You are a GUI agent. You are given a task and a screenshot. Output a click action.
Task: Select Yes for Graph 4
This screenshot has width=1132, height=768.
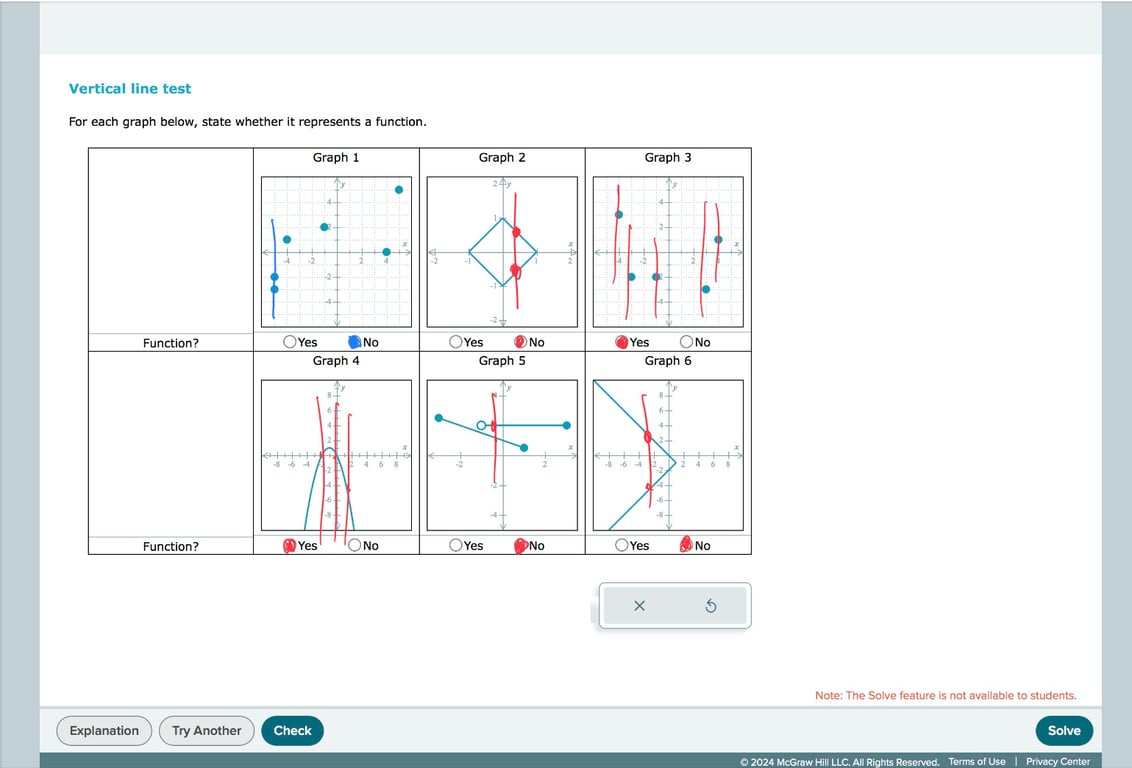[290, 546]
